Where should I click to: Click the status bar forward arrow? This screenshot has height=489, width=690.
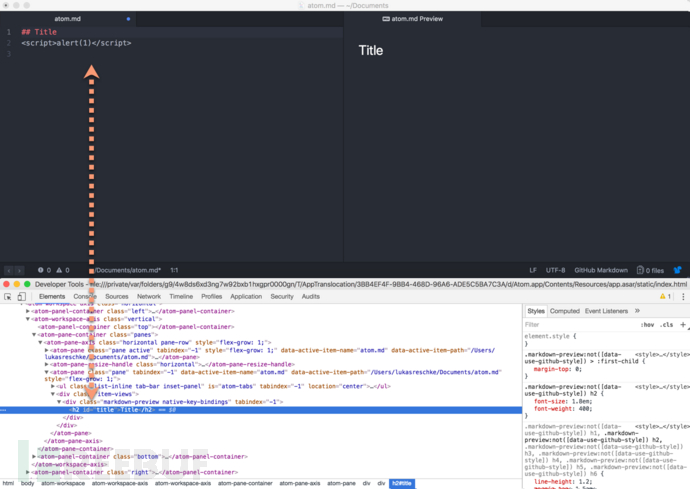pyautogui.click(x=19, y=271)
